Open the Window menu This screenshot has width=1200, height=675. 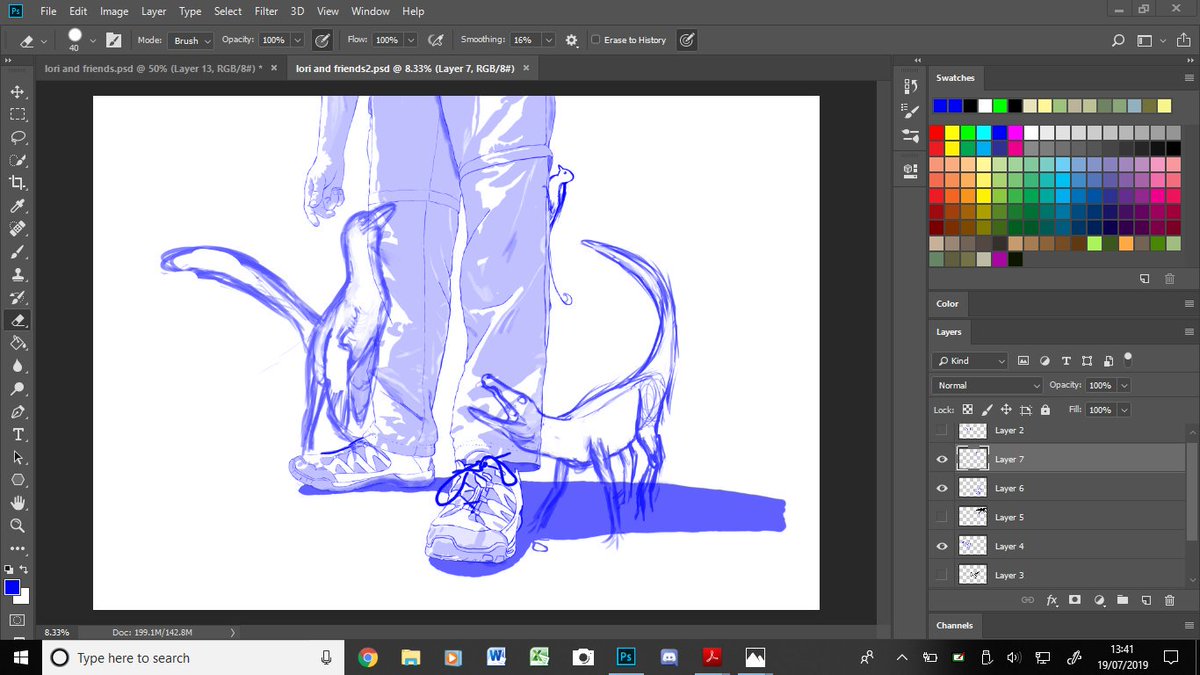coord(370,11)
